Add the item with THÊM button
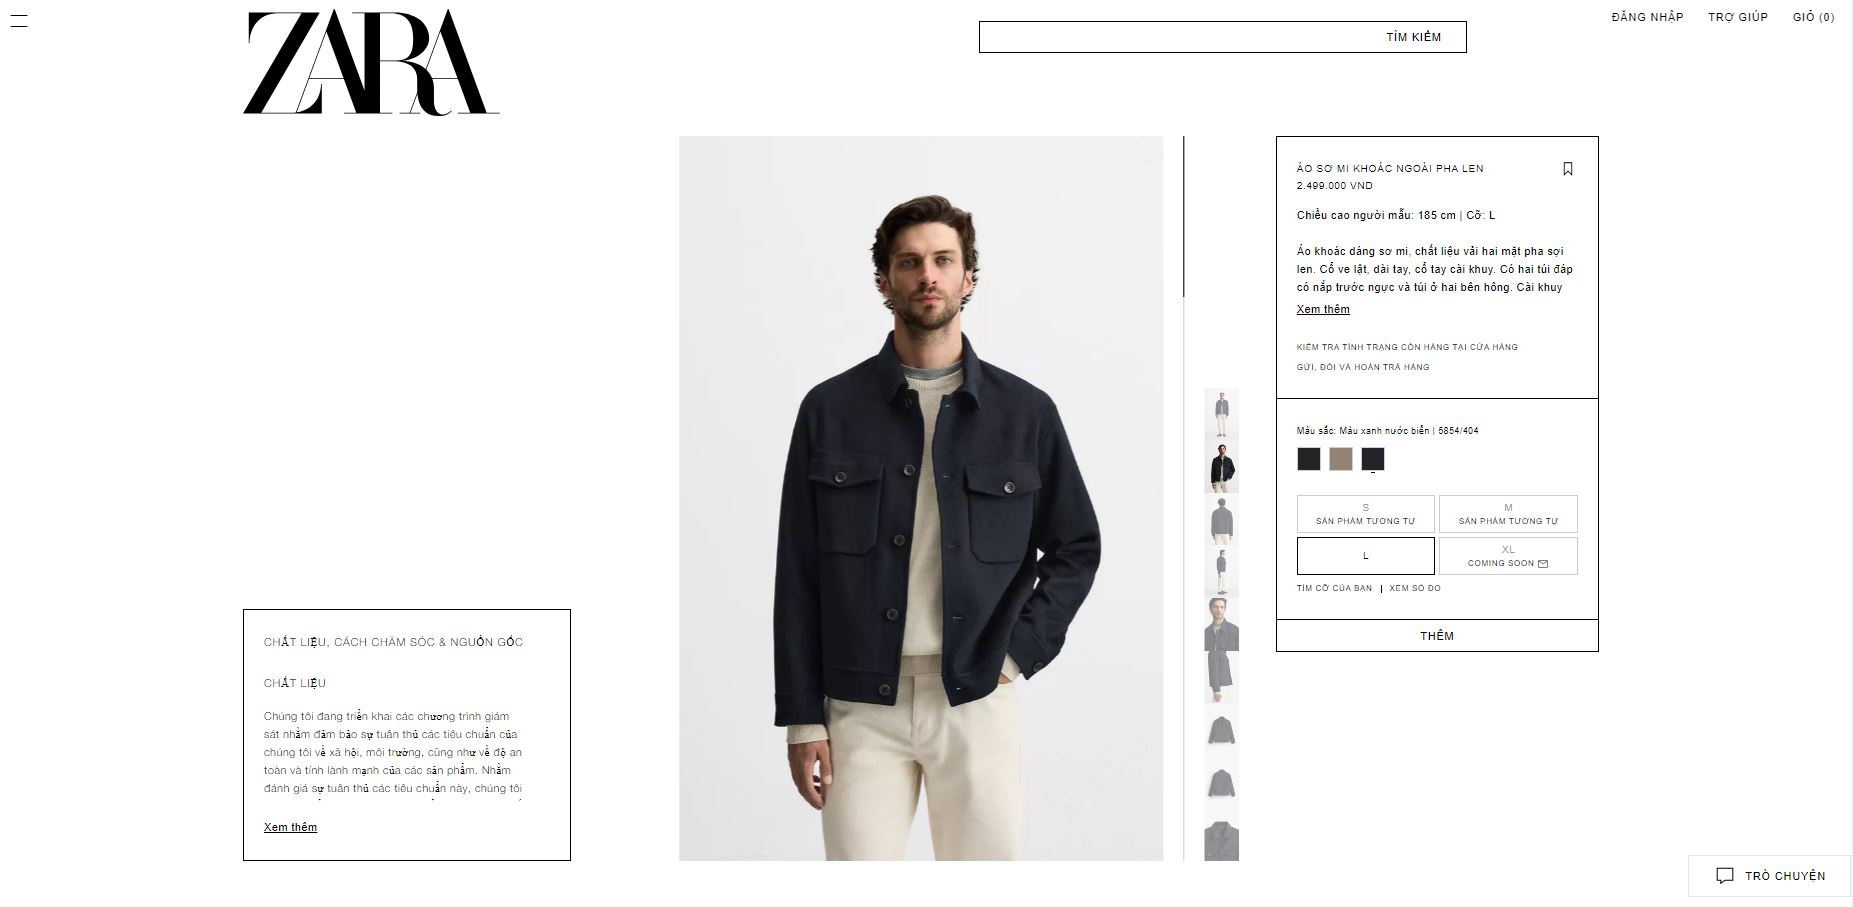 point(1437,636)
